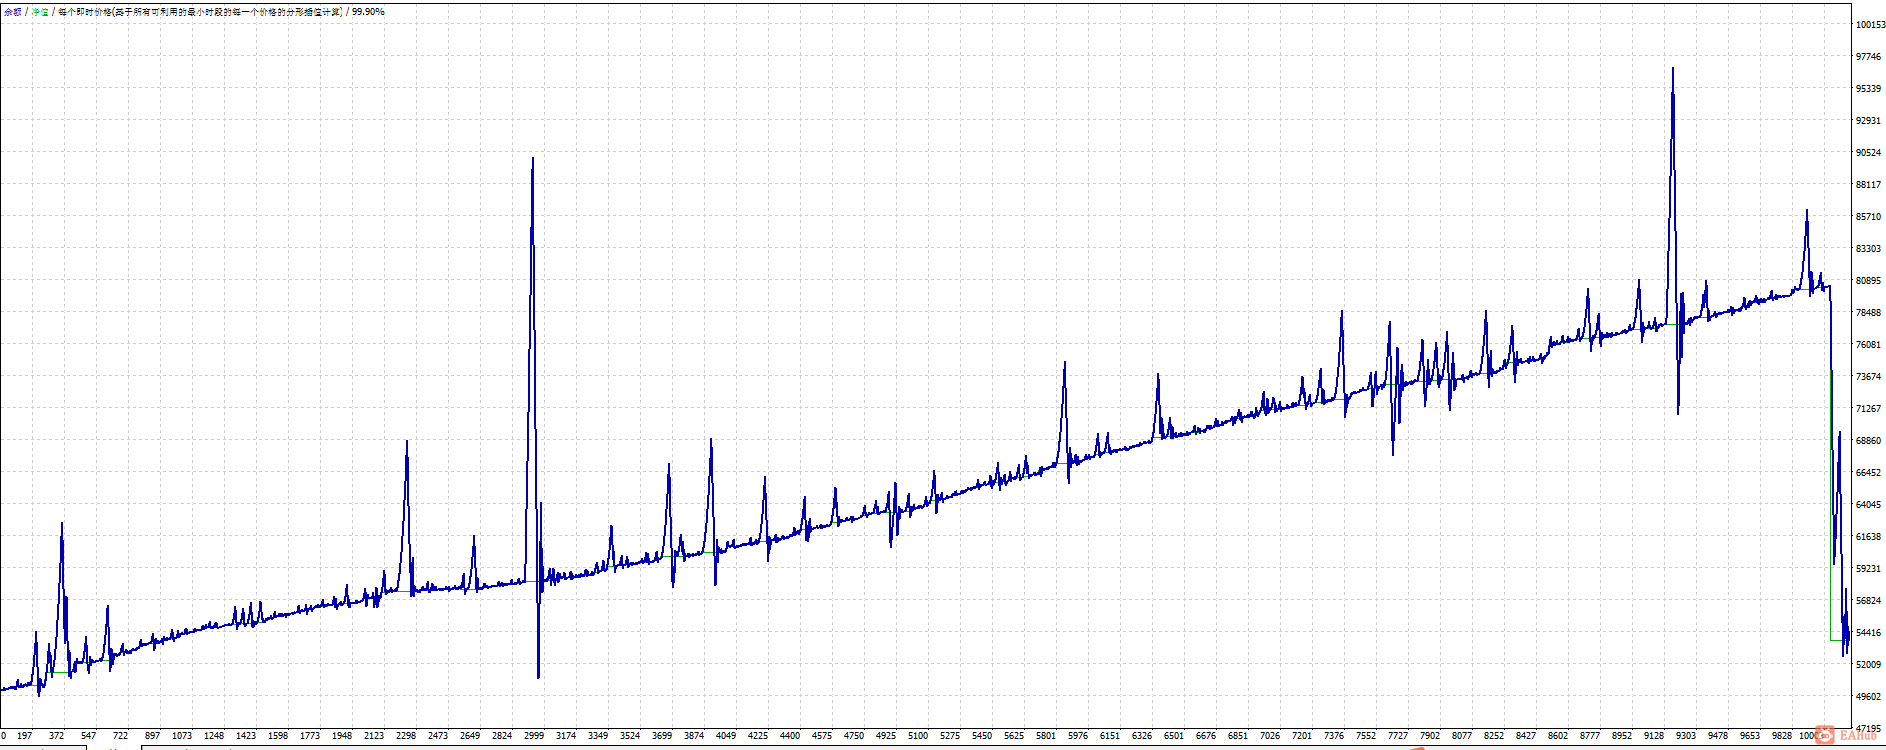Click the 5801 label on the trade axis

[1046, 736]
